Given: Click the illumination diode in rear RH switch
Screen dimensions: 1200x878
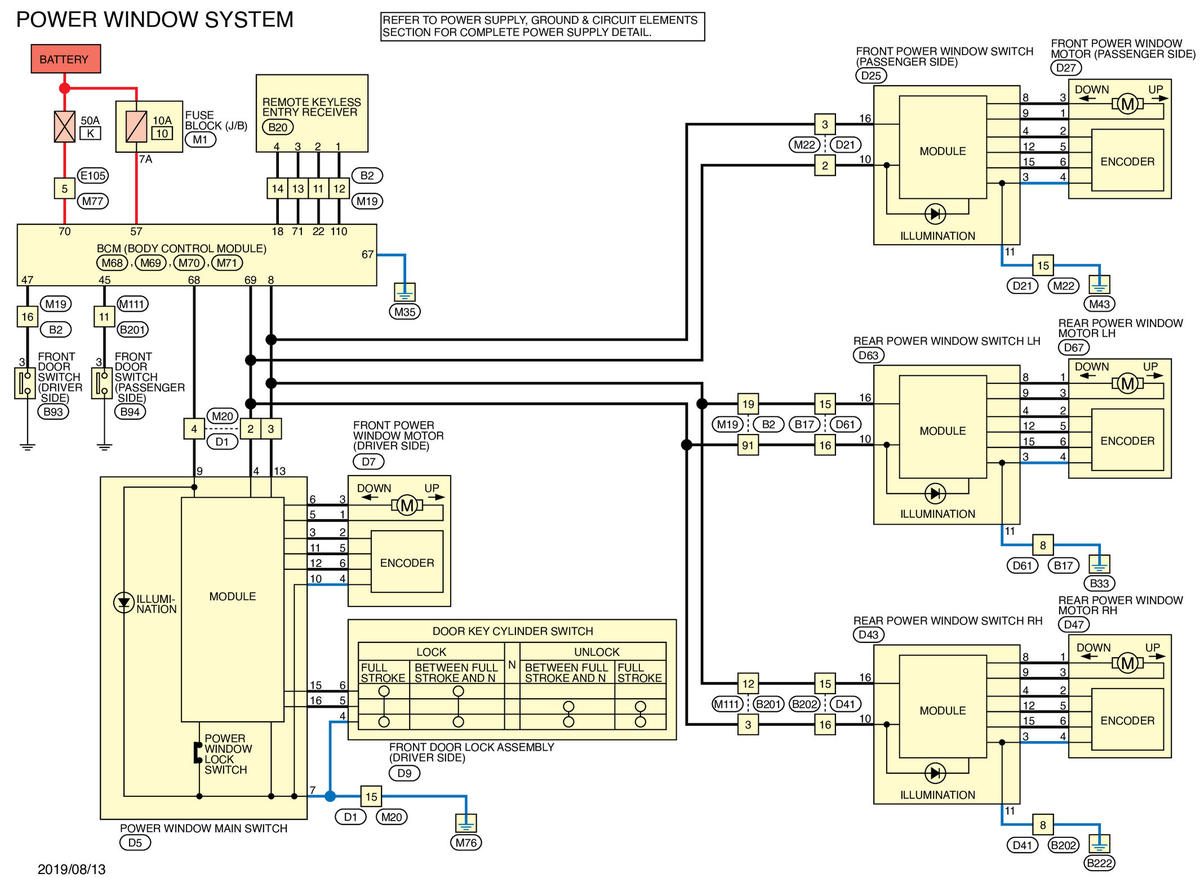Looking at the screenshot, I should click(935, 772).
